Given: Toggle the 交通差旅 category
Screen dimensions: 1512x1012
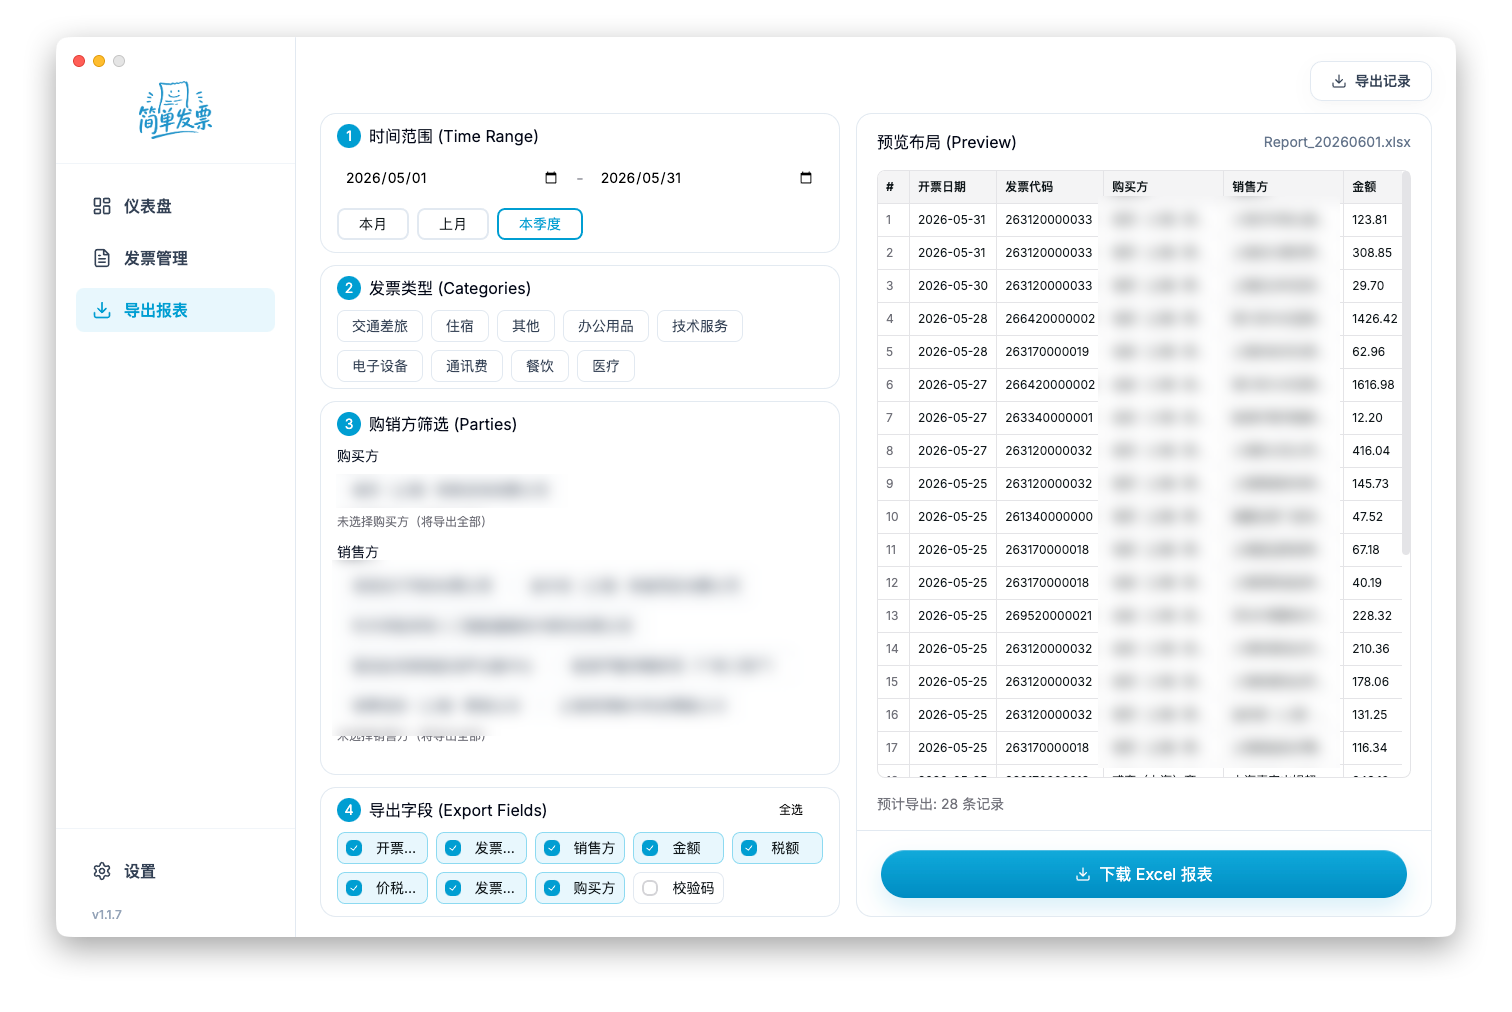Looking at the screenshot, I should tap(380, 326).
